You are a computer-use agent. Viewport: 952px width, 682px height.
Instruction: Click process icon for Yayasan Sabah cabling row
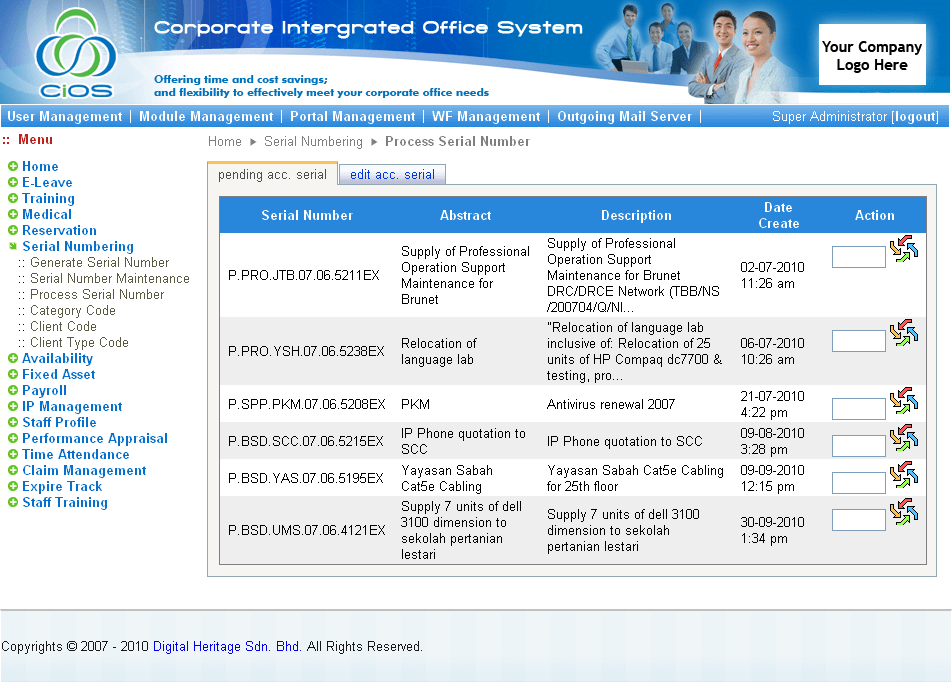click(x=904, y=475)
